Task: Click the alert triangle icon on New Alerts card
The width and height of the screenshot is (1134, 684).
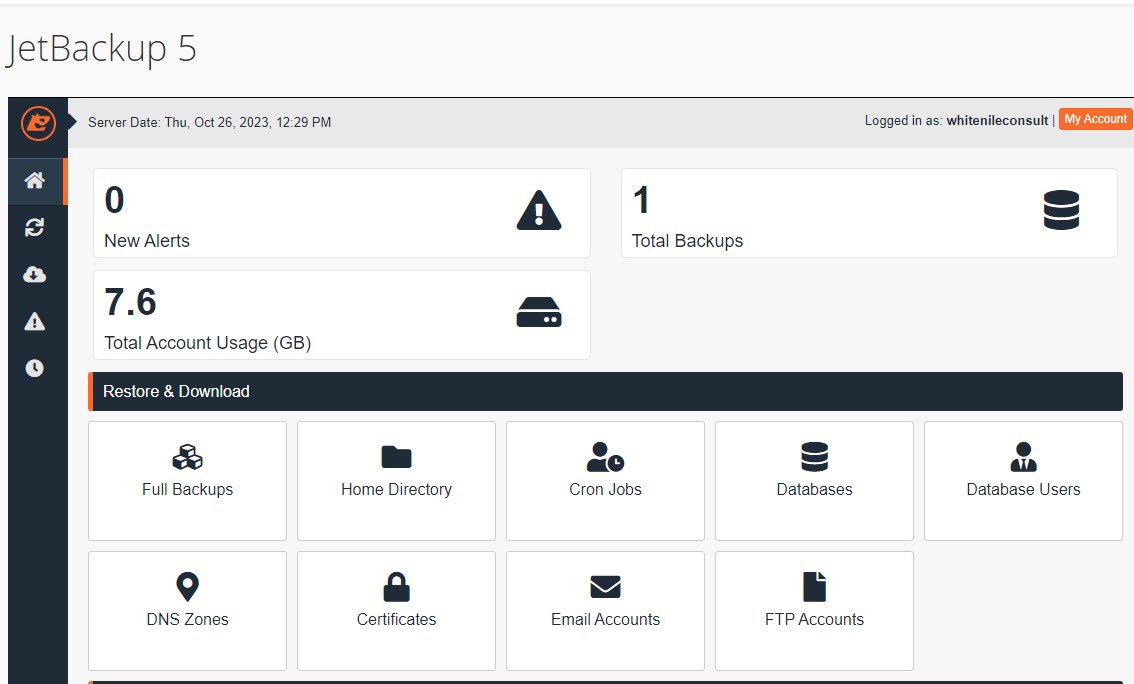Action: [538, 210]
